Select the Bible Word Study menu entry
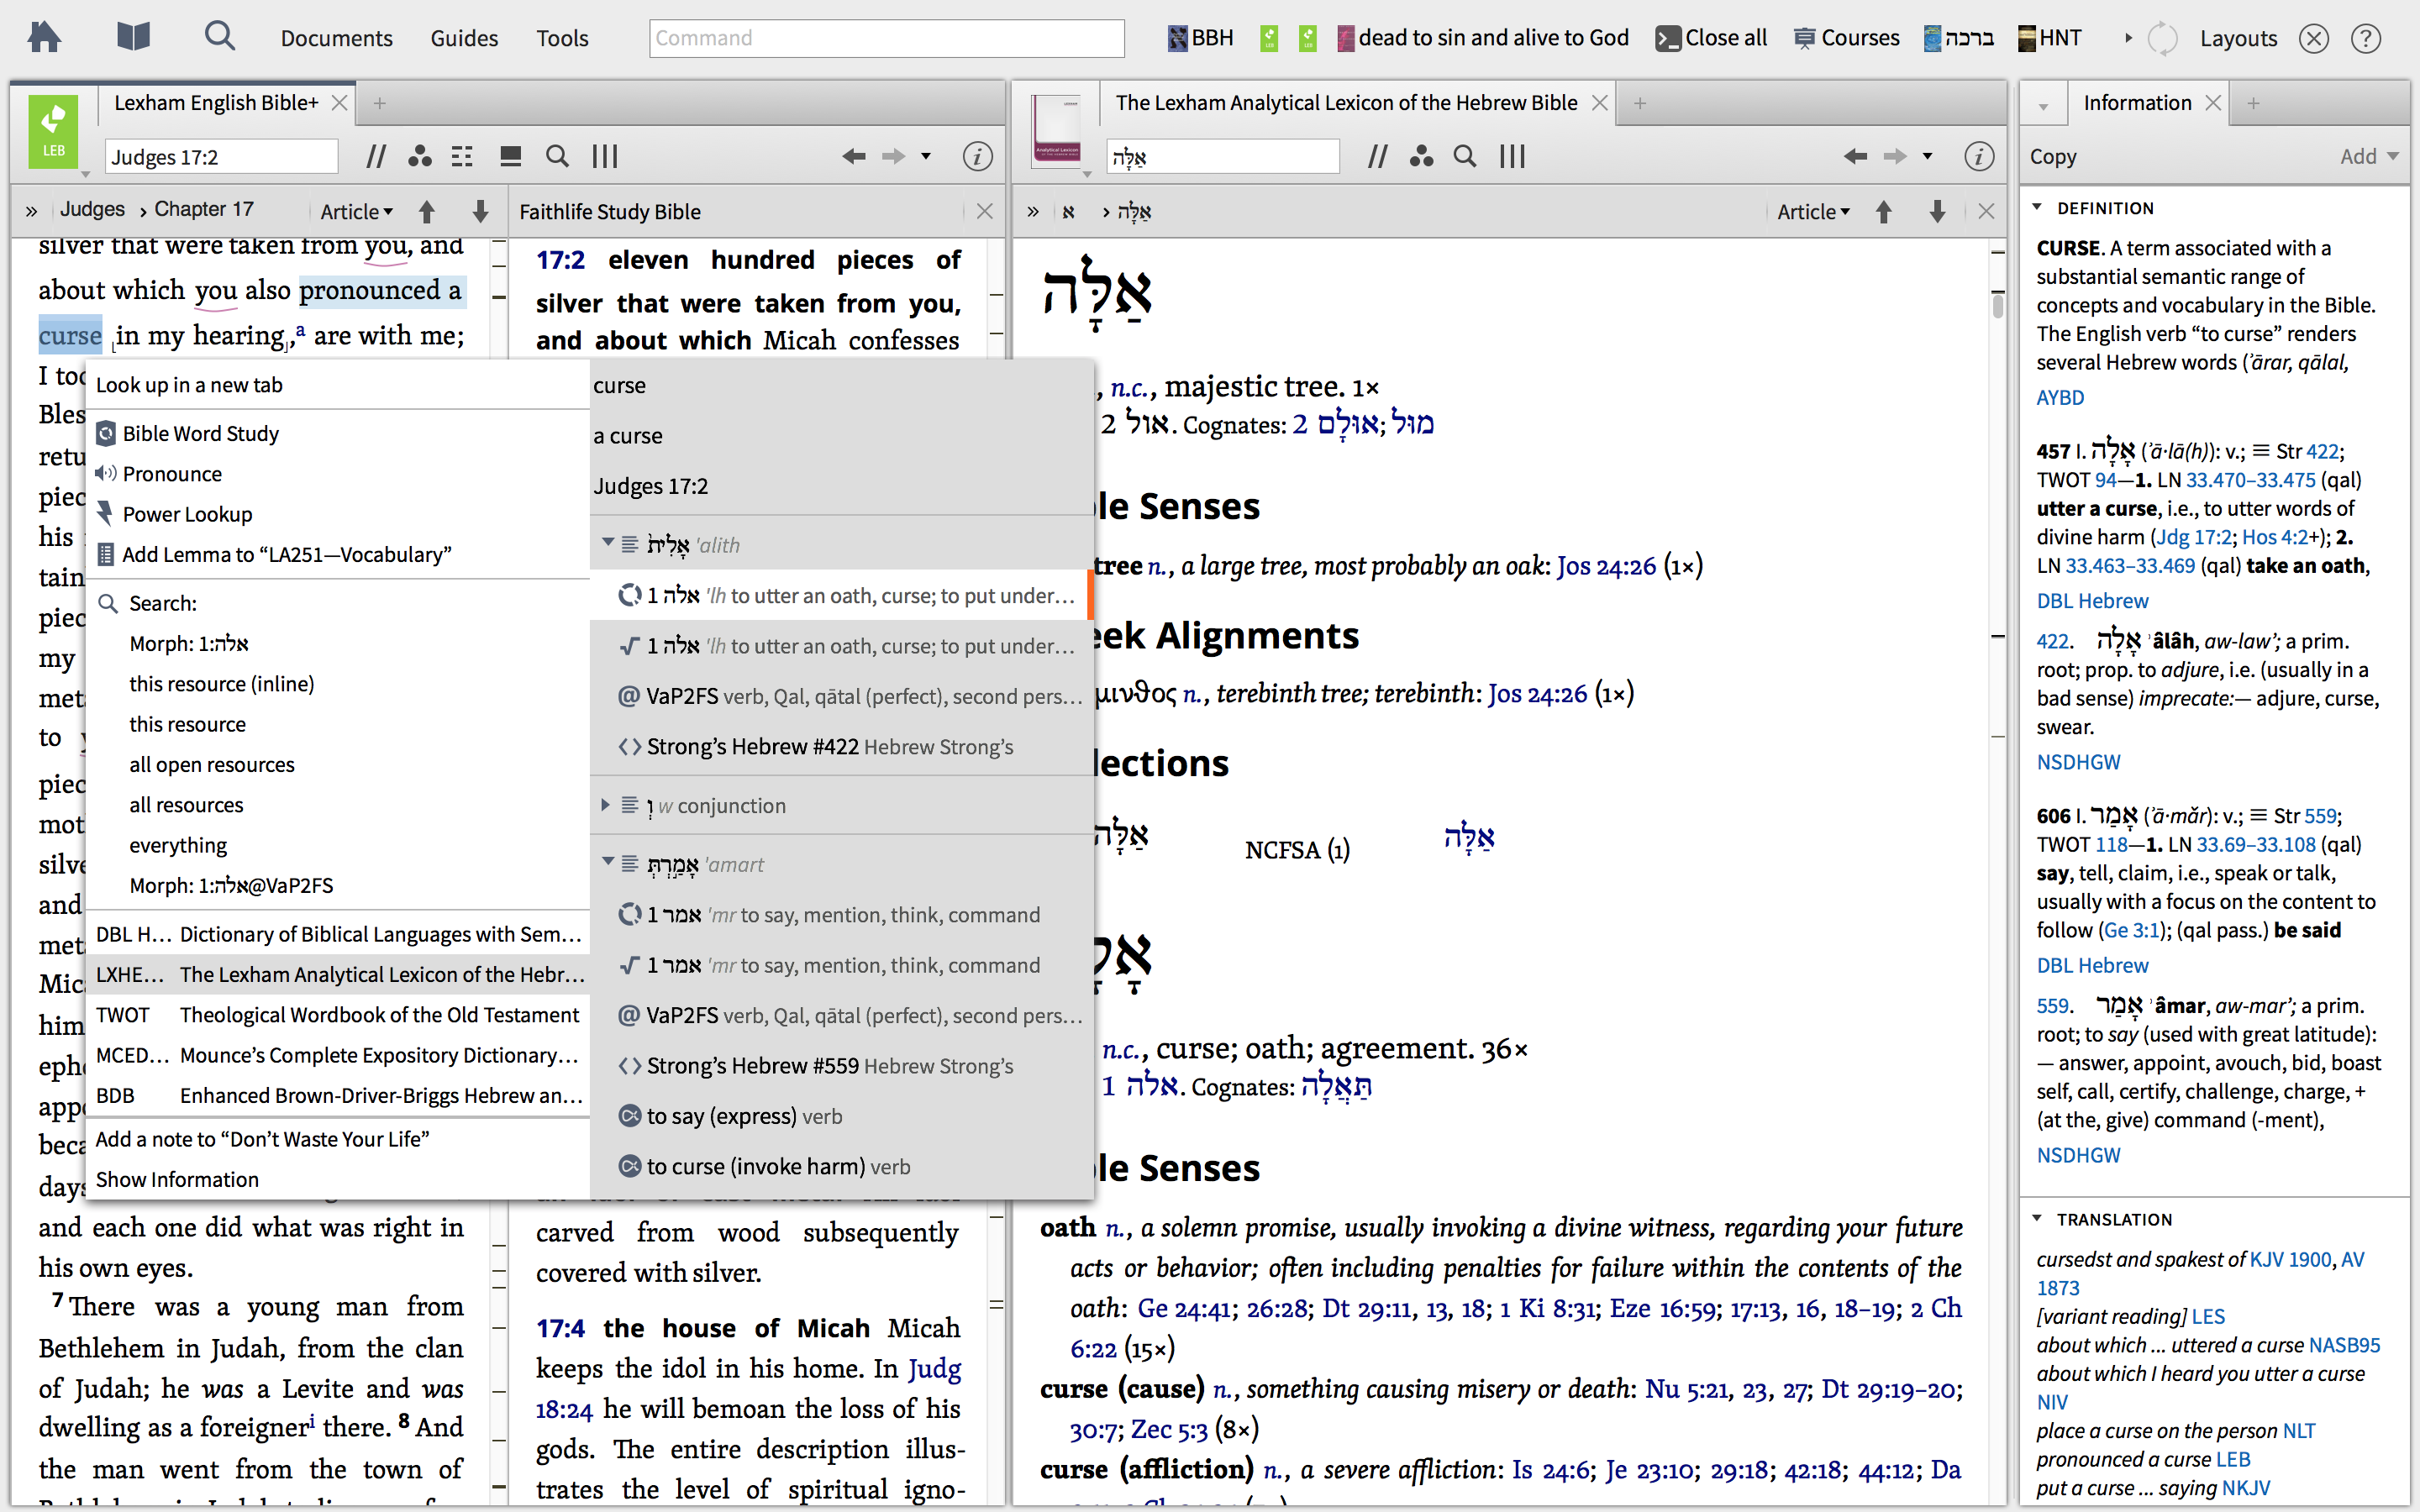The height and width of the screenshot is (1512, 2420). point(200,433)
